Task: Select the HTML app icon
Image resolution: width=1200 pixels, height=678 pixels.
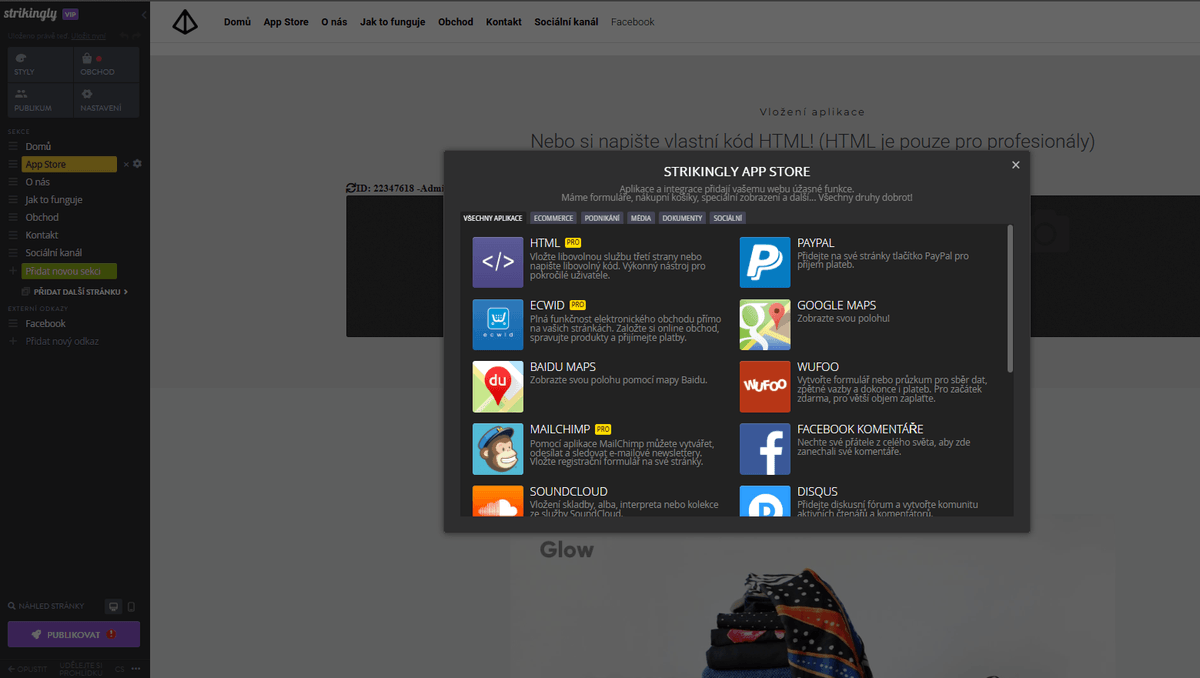Action: [x=498, y=263]
